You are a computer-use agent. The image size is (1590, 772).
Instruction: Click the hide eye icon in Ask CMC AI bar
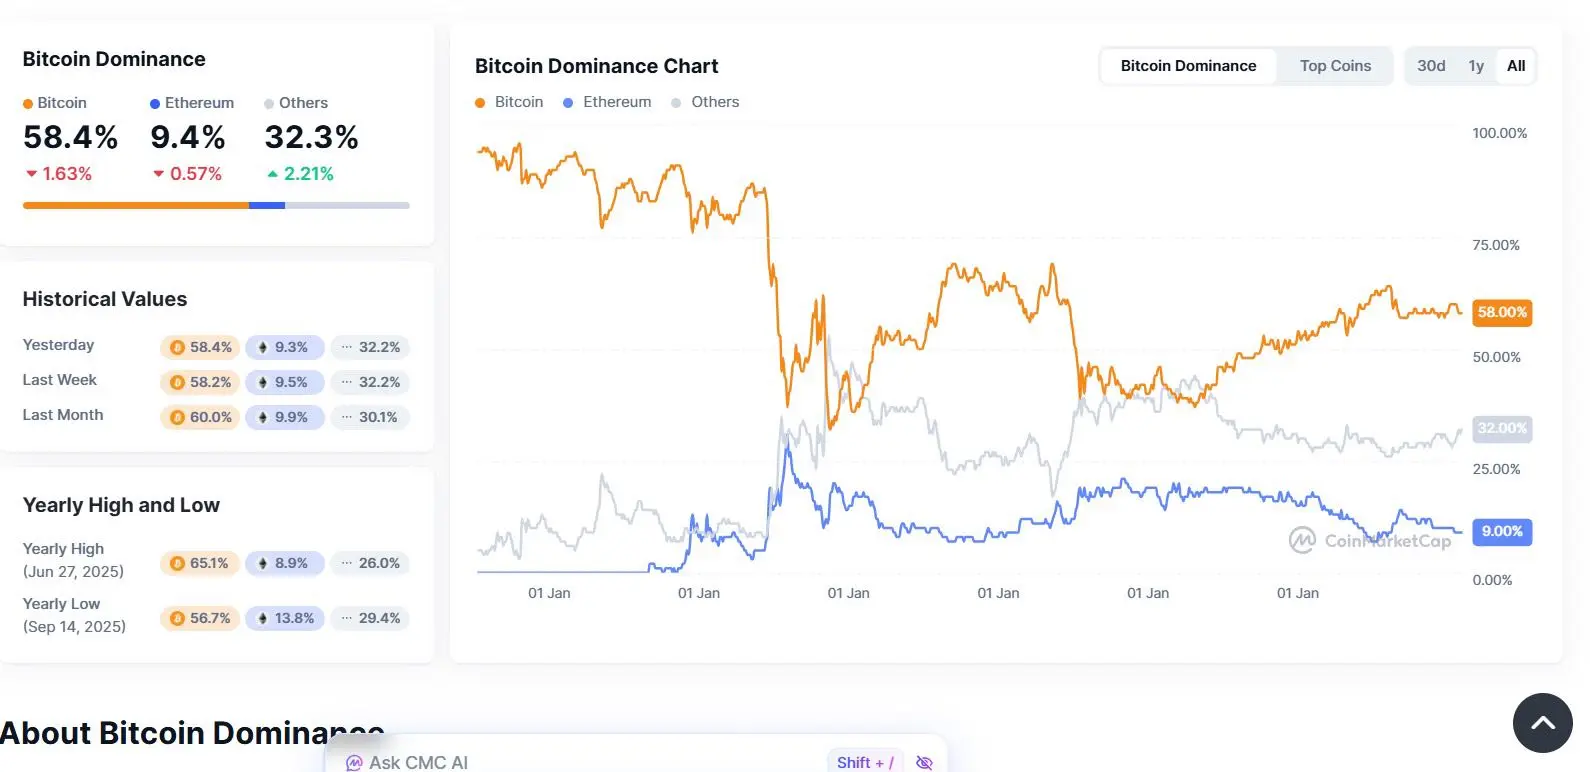(924, 763)
